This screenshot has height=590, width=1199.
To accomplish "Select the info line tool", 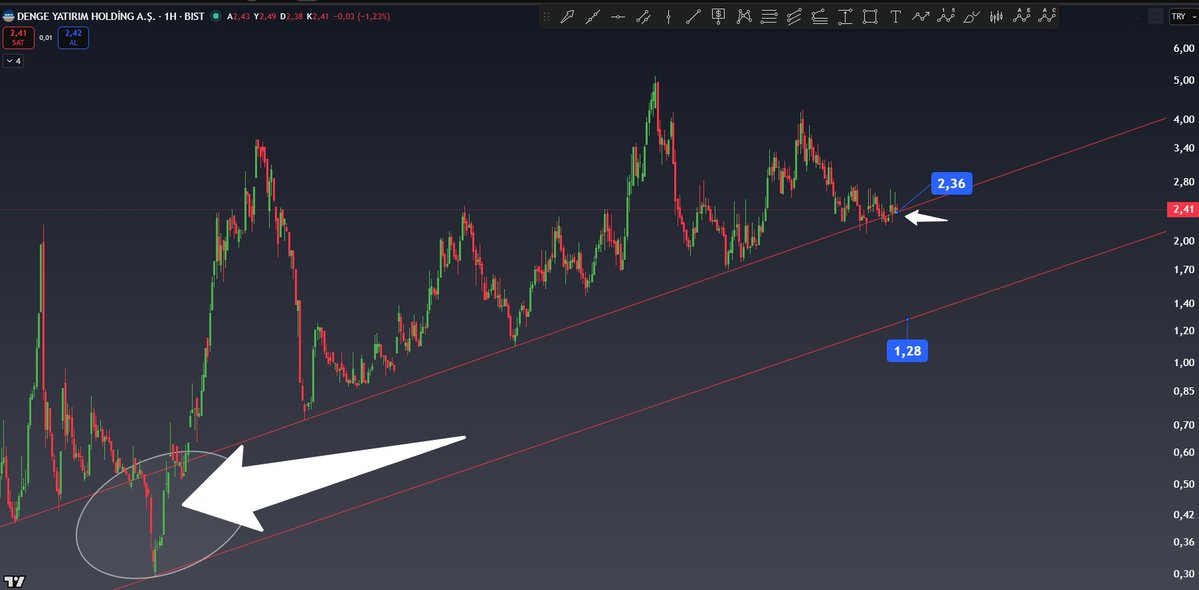I will (643, 16).
